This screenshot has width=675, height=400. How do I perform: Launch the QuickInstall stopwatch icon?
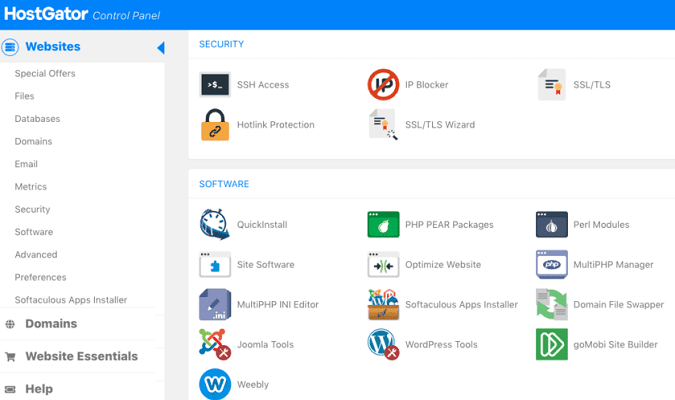coord(215,224)
